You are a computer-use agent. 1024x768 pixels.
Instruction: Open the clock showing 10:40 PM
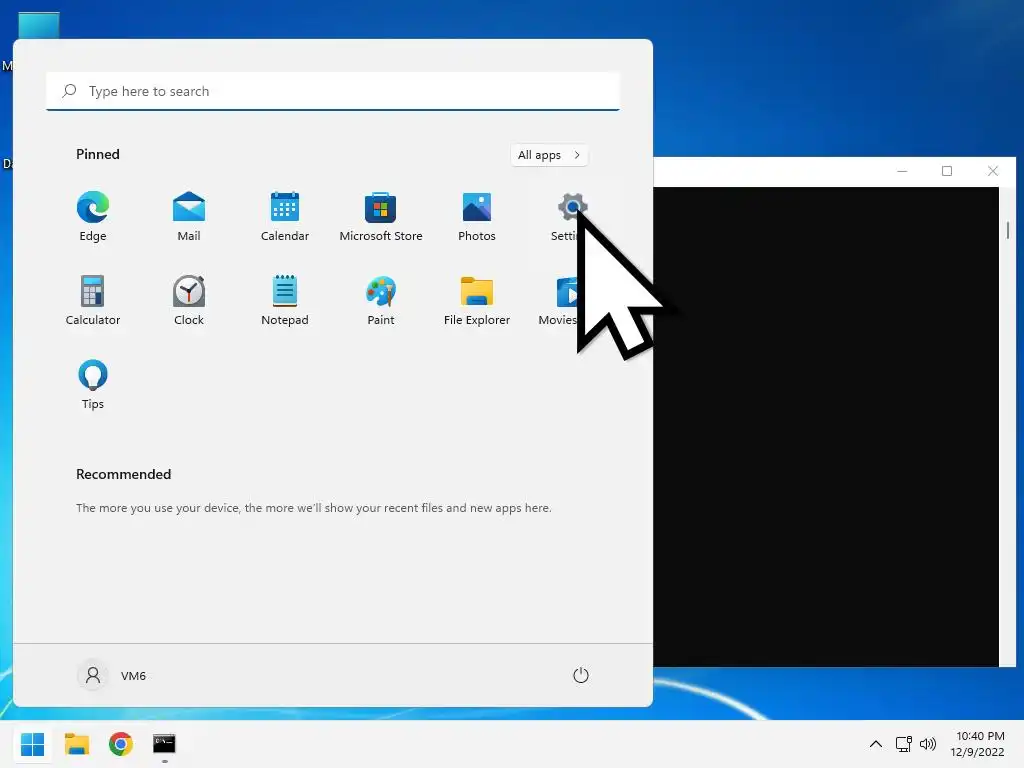pyautogui.click(x=977, y=744)
